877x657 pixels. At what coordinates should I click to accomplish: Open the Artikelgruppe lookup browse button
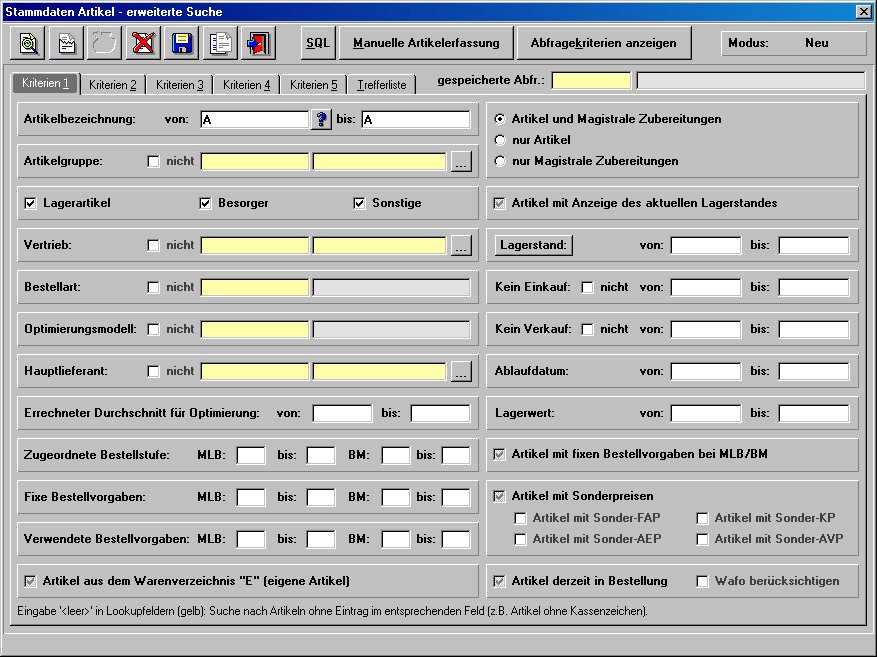(x=460, y=162)
